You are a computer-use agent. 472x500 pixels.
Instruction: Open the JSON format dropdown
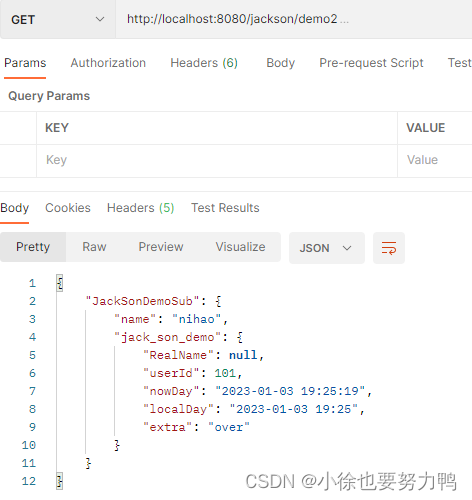(x=327, y=248)
